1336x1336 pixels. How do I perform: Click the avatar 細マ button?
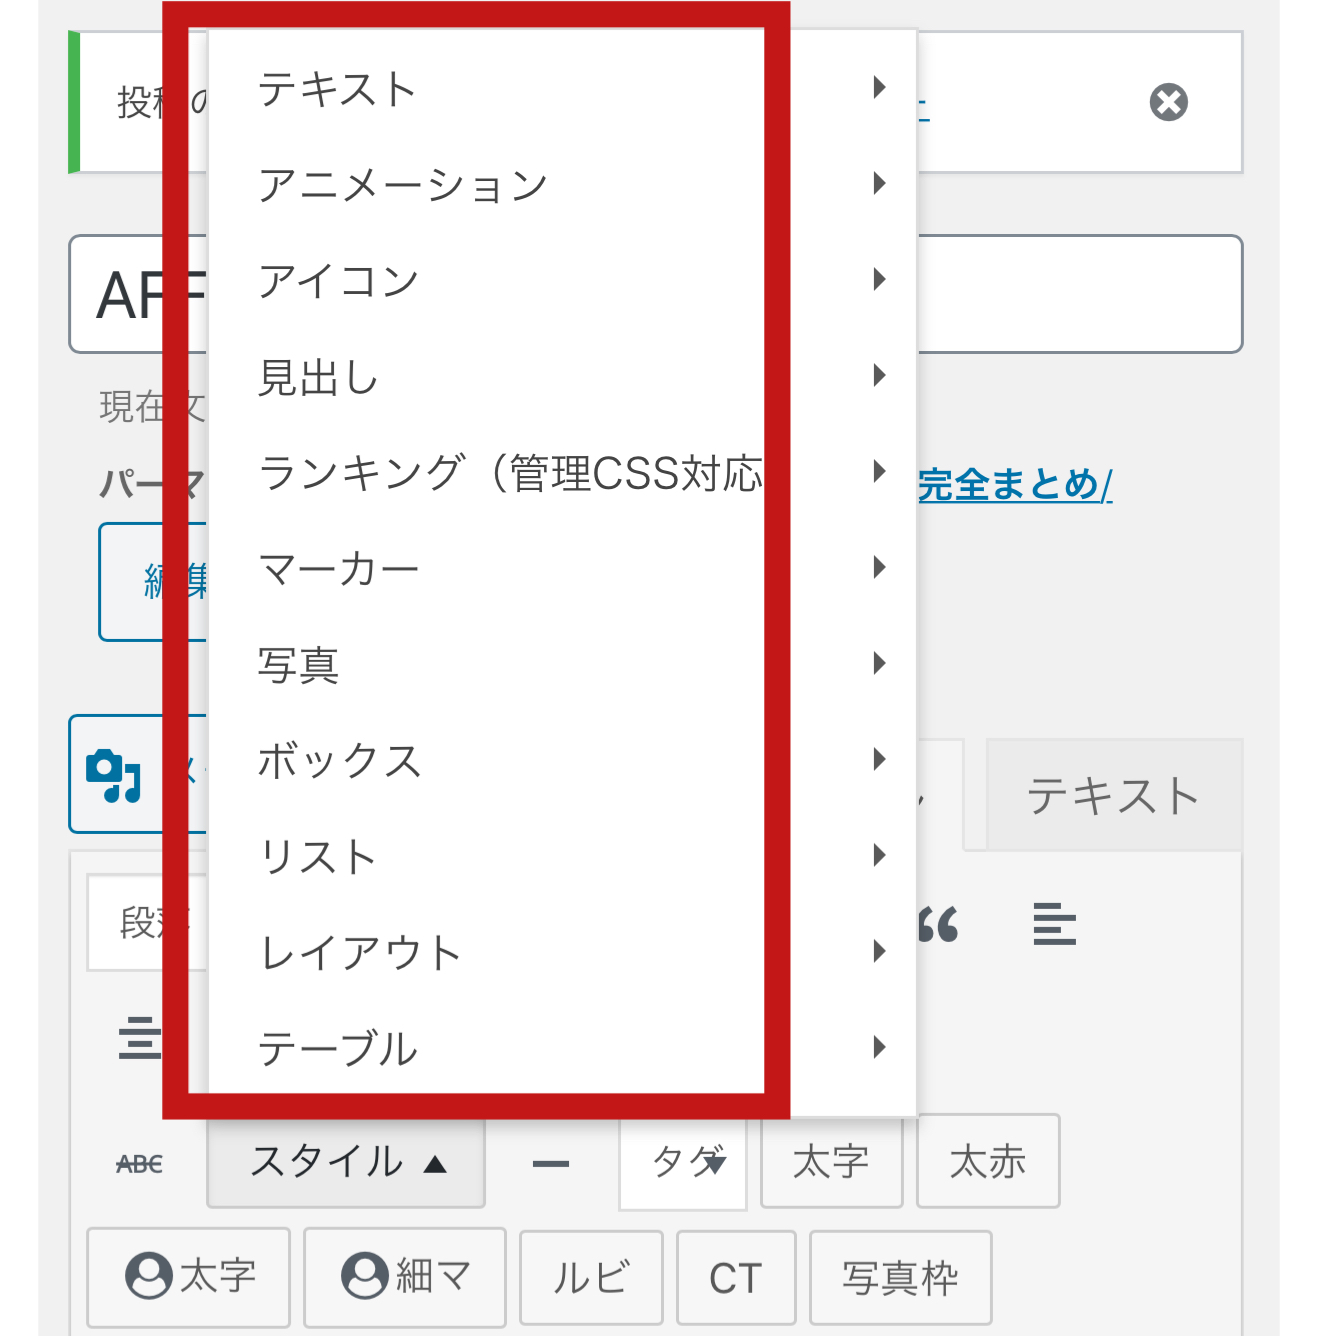tap(404, 1276)
